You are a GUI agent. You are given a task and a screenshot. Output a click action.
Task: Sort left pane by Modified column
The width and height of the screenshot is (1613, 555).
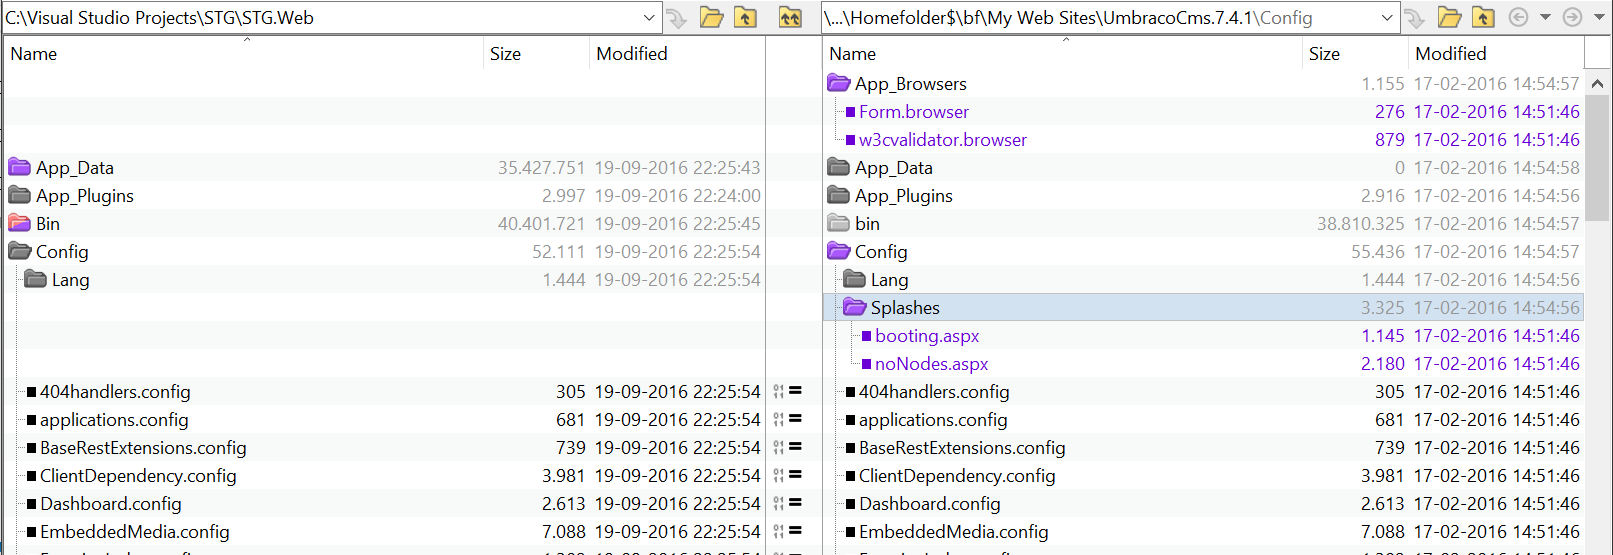[x=677, y=54]
